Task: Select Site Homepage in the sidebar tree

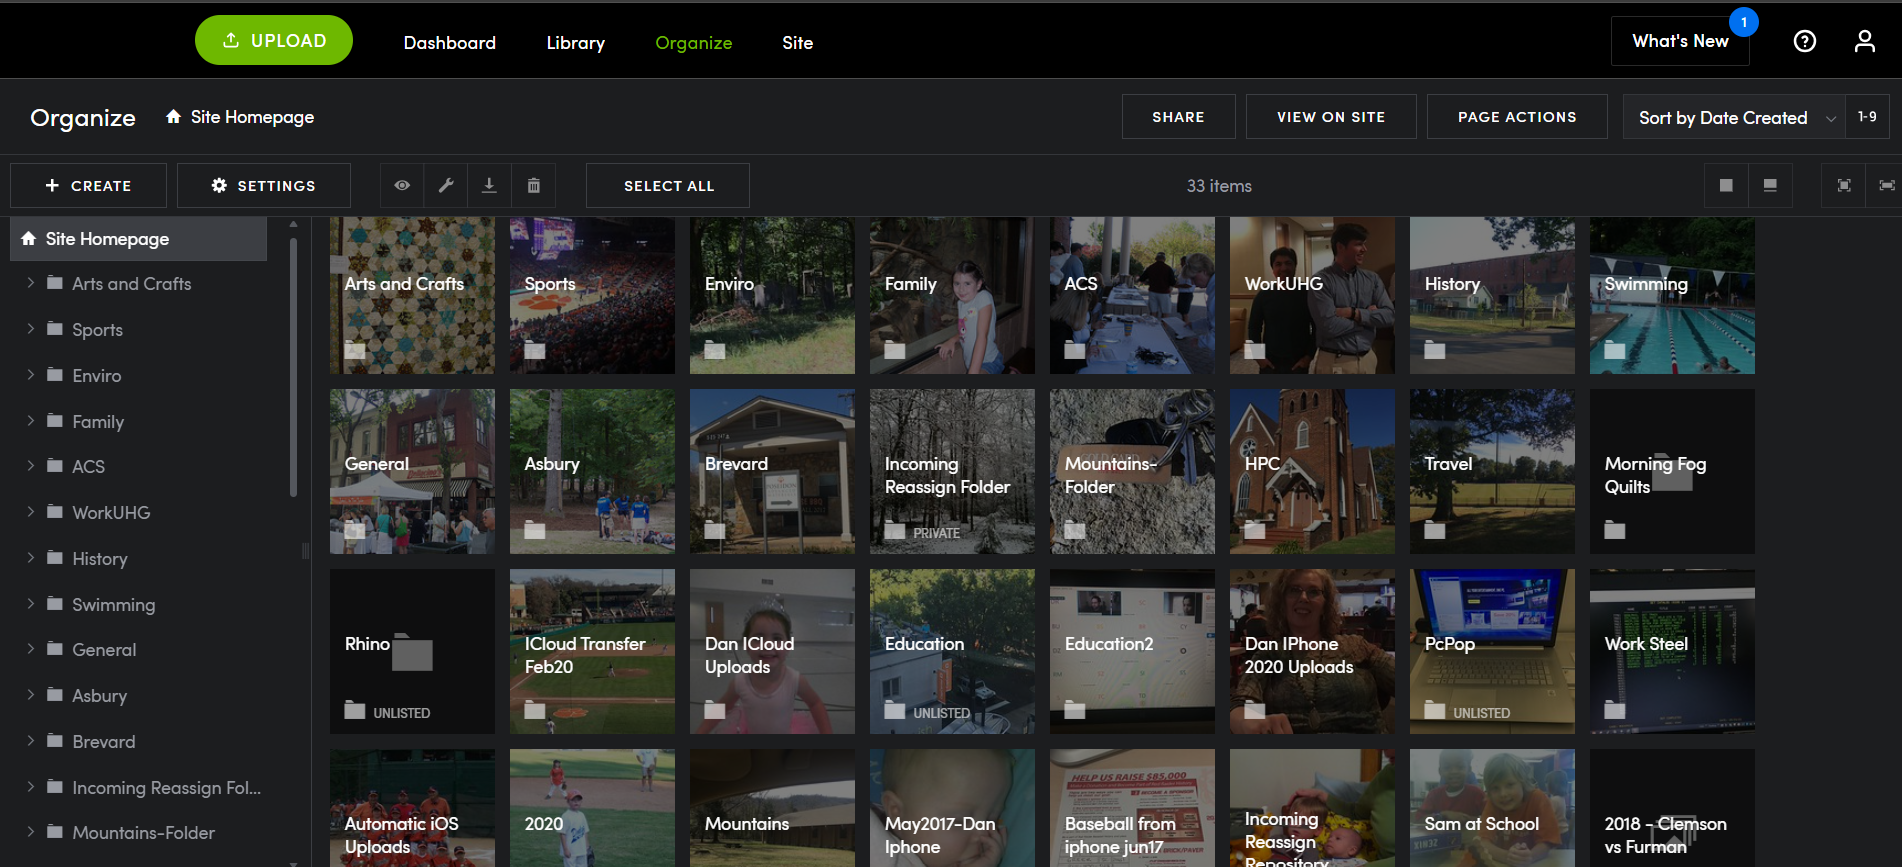Action: (139, 239)
